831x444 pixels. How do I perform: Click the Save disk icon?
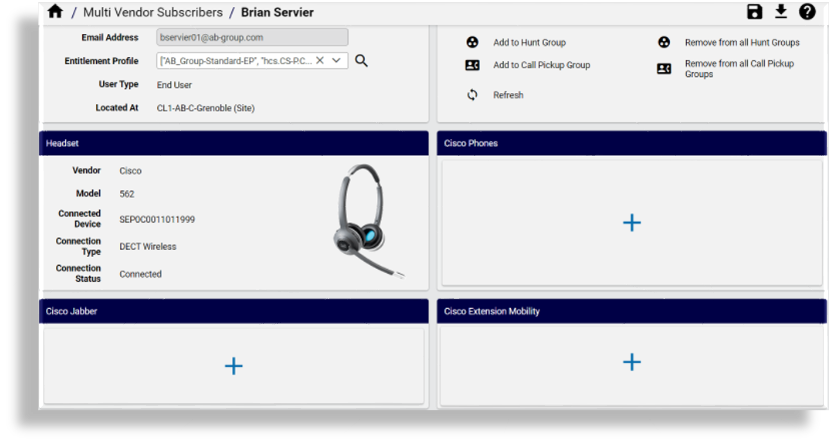(755, 12)
